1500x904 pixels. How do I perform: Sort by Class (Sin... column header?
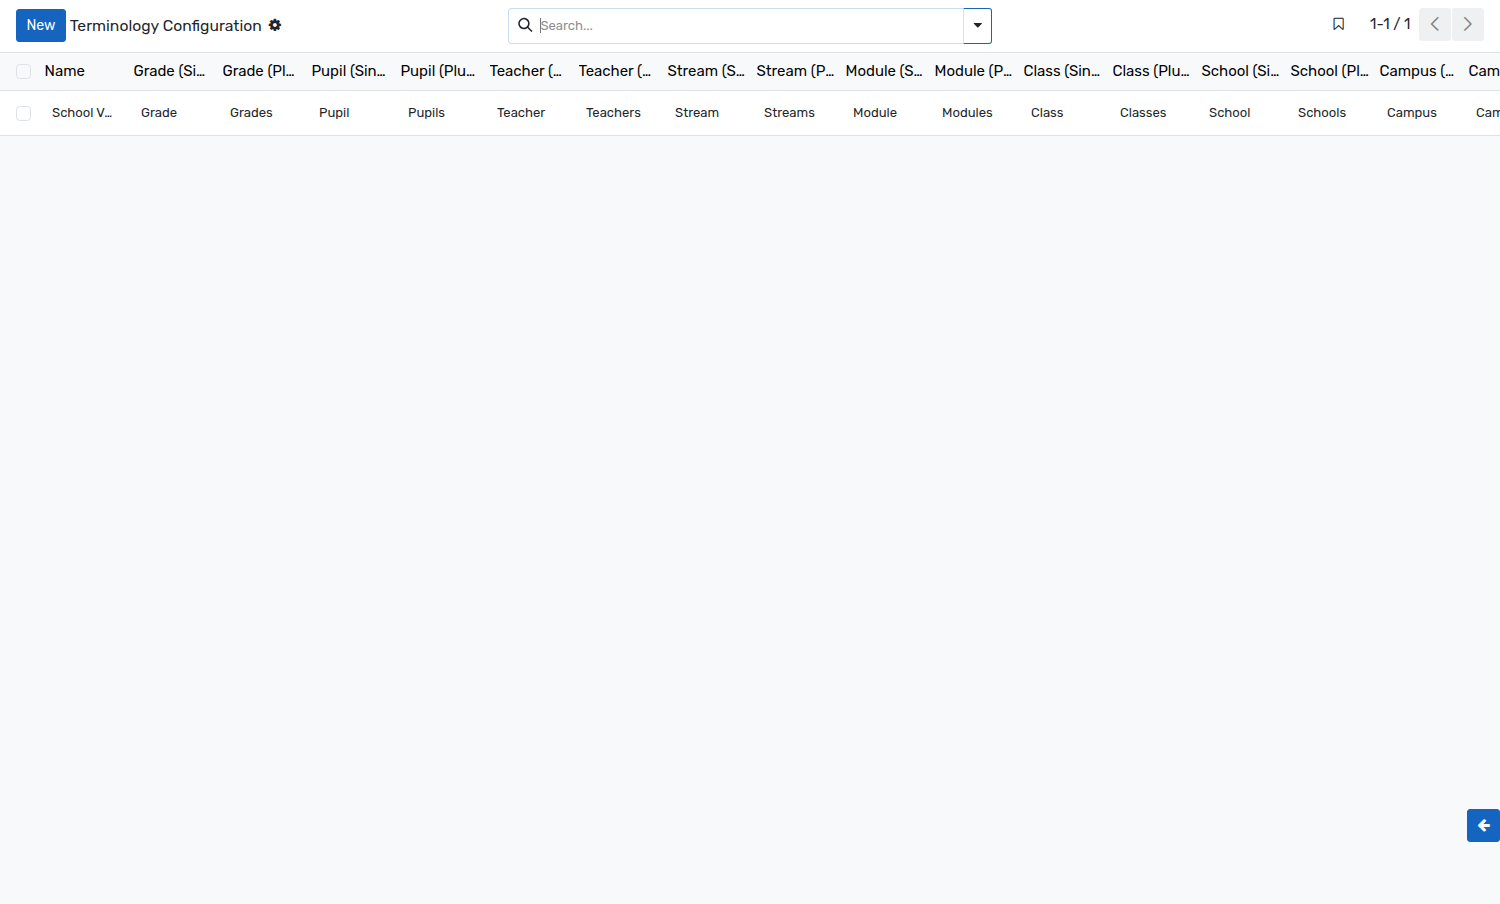point(1061,71)
